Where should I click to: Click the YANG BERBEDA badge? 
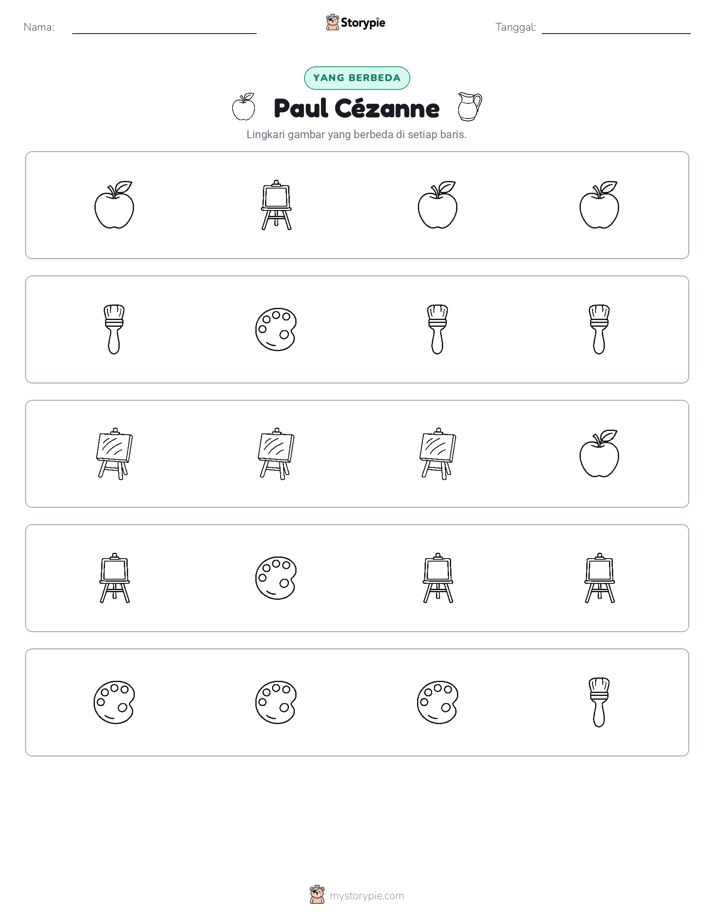[357, 78]
